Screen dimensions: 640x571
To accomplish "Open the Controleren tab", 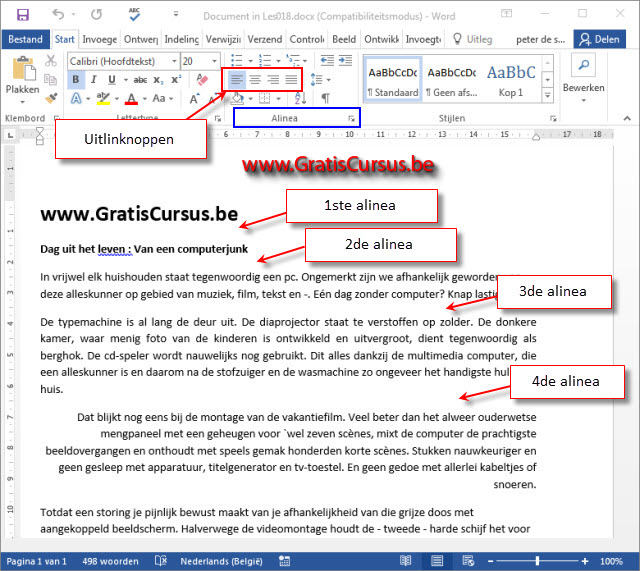I will (x=307, y=40).
